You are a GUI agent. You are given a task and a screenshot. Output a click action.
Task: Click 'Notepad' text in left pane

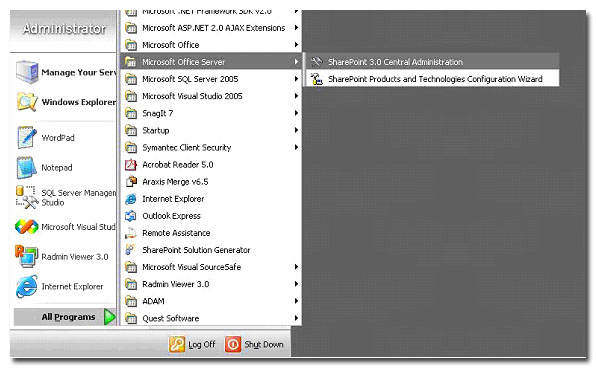[57, 168]
